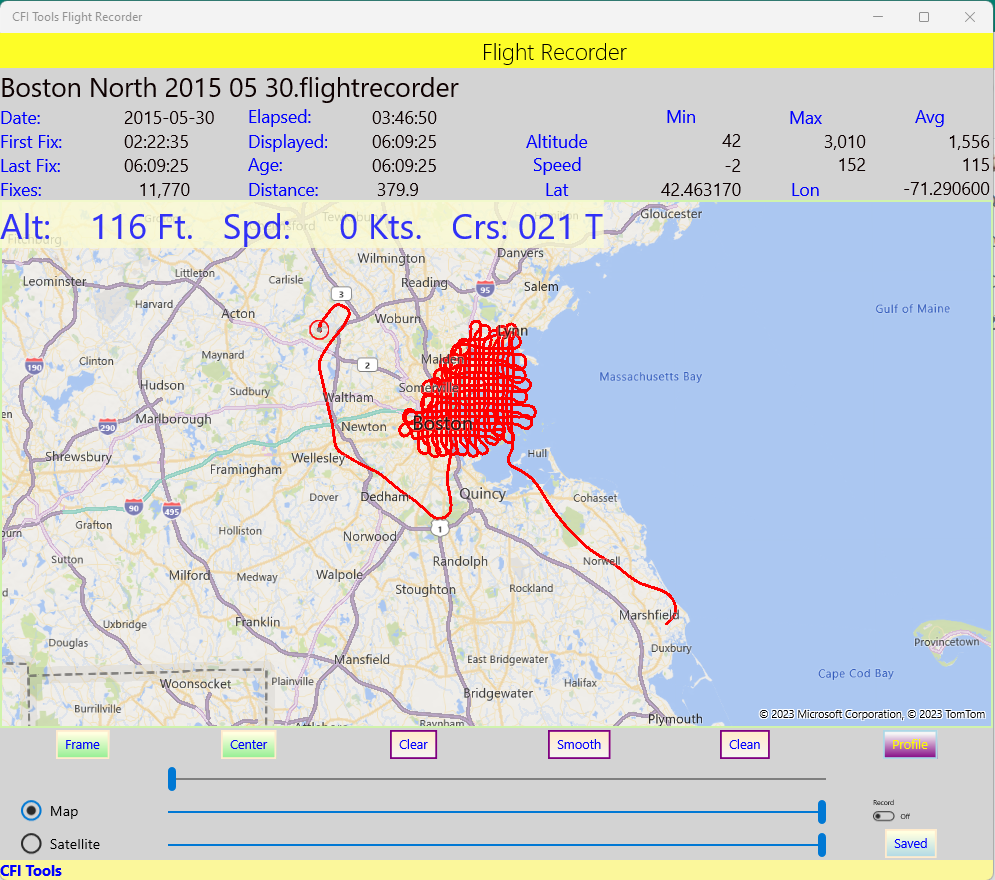995x880 pixels.
Task: Click the red circle position marker on map
Action: [x=319, y=329]
